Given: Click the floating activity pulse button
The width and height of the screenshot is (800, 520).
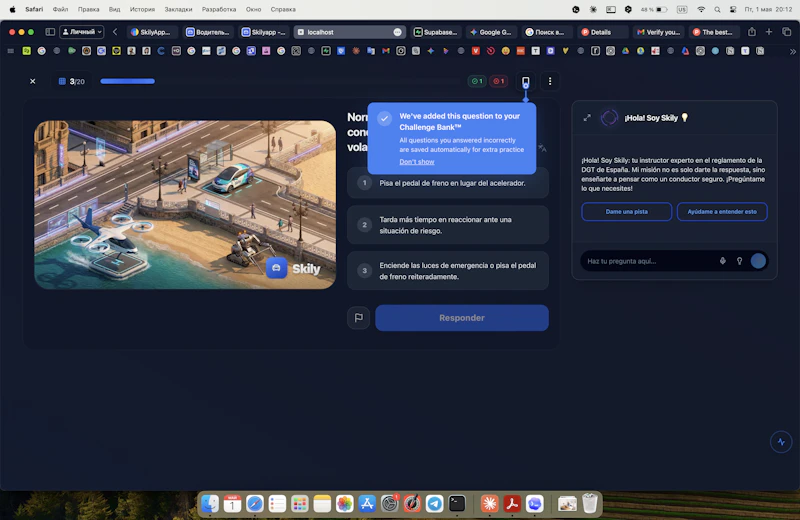Looking at the screenshot, I should pyautogui.click(x=781, y=442).
